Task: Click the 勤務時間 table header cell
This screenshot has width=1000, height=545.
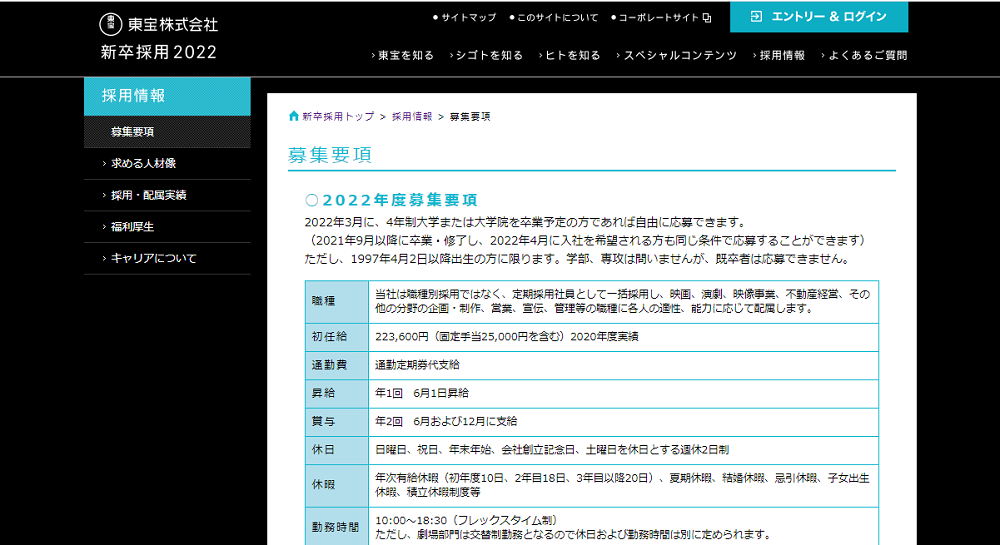Action: pyautogui.click(x=337, y=527)
